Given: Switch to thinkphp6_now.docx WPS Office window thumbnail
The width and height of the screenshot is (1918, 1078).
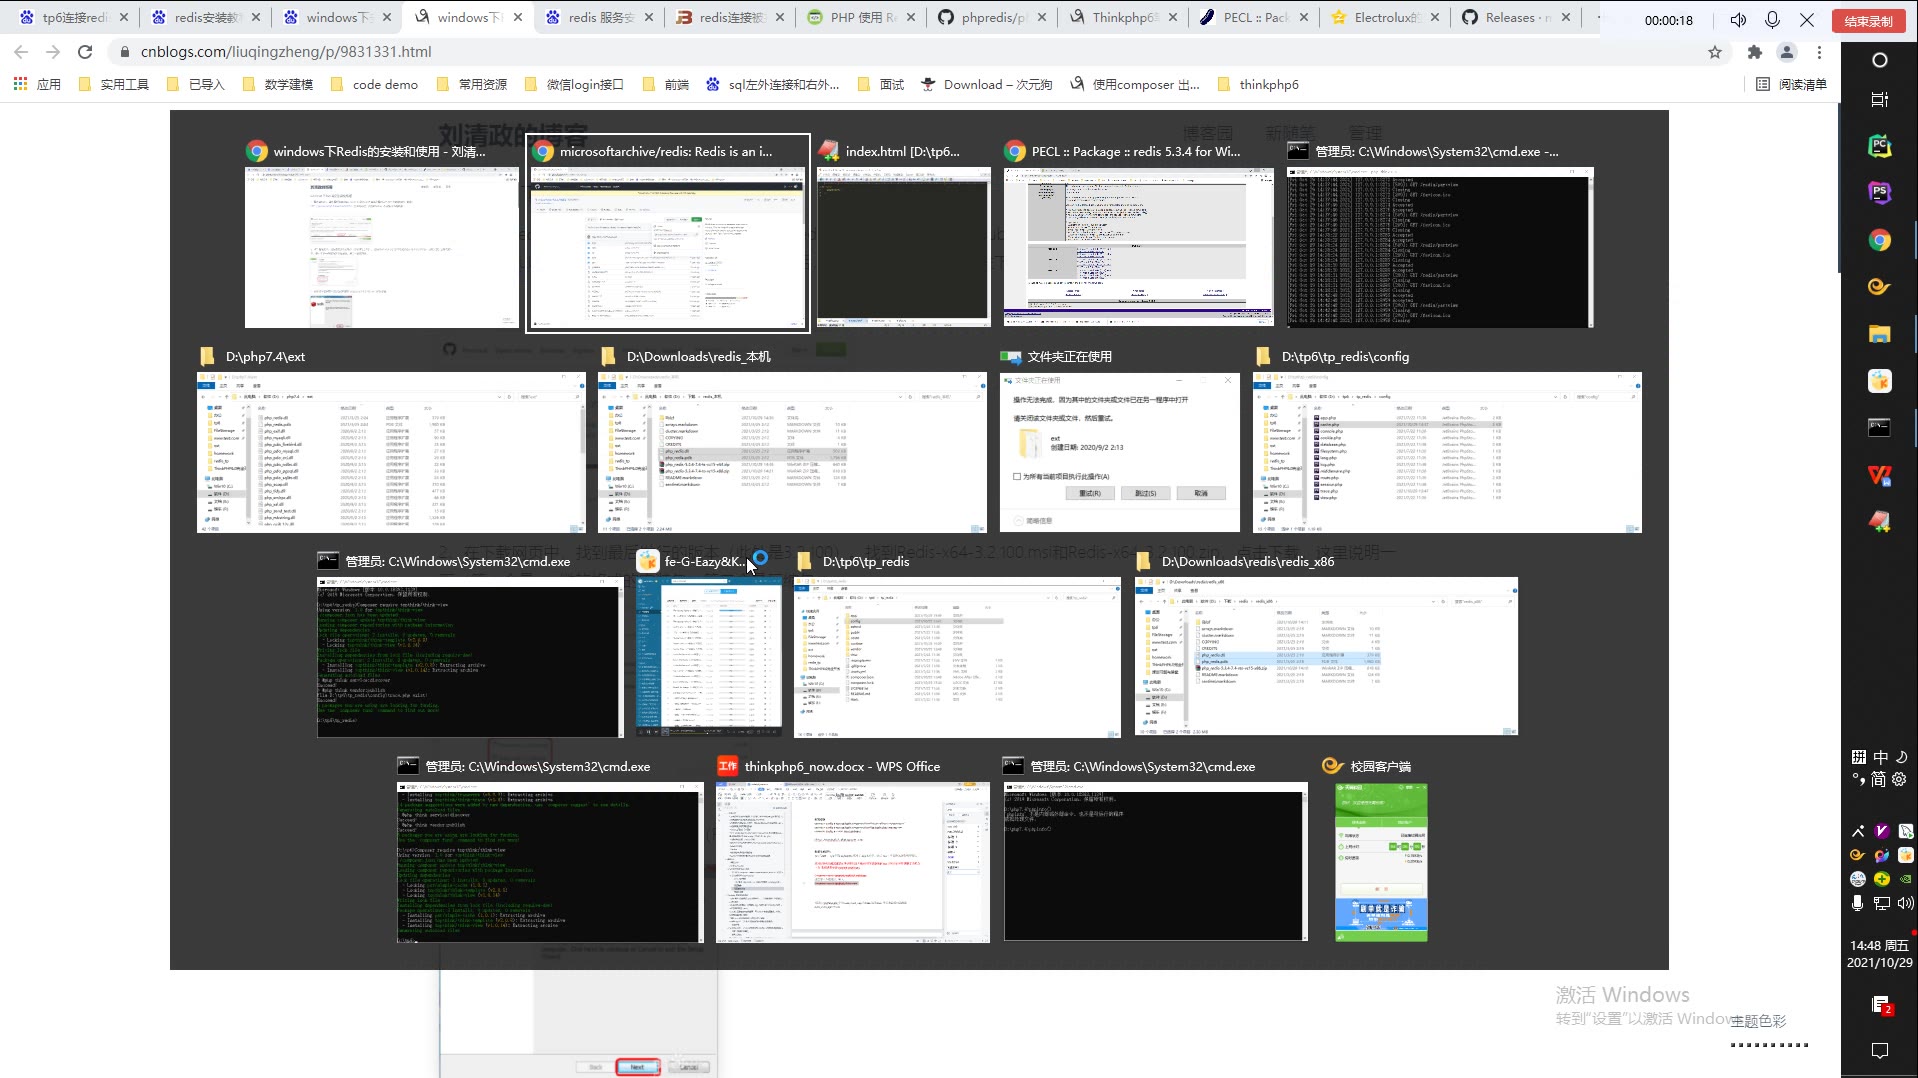Looking at the screenshot, I should [x=852, y=849].
